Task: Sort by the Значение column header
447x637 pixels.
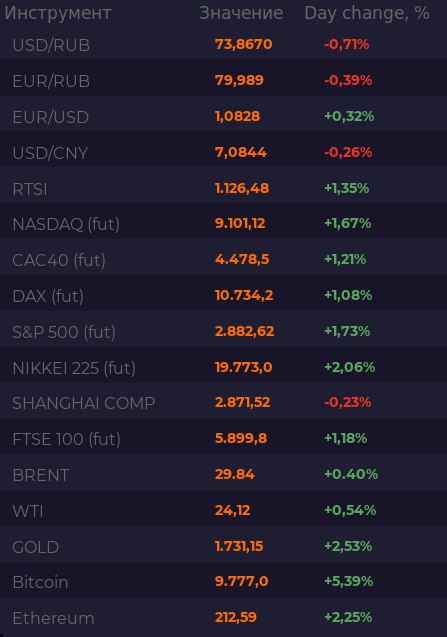Action: 241,13
